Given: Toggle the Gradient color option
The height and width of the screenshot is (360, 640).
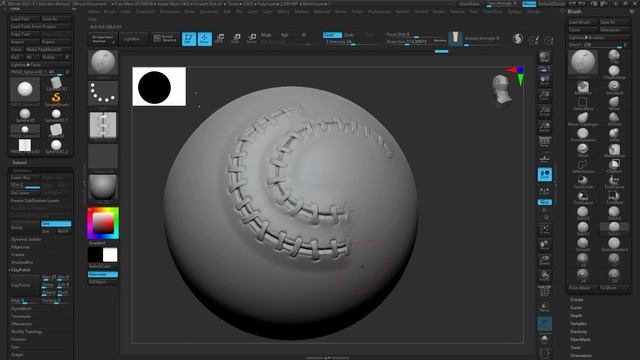Looking at the screenshot, I should point(103,243).
